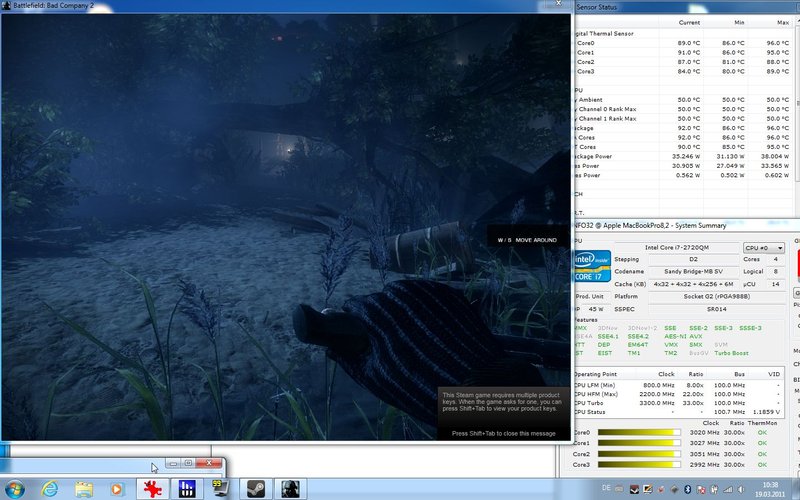Click the DE language indicator in tray
Viewport: 800px width, 500px height.
tap(606, 489)
